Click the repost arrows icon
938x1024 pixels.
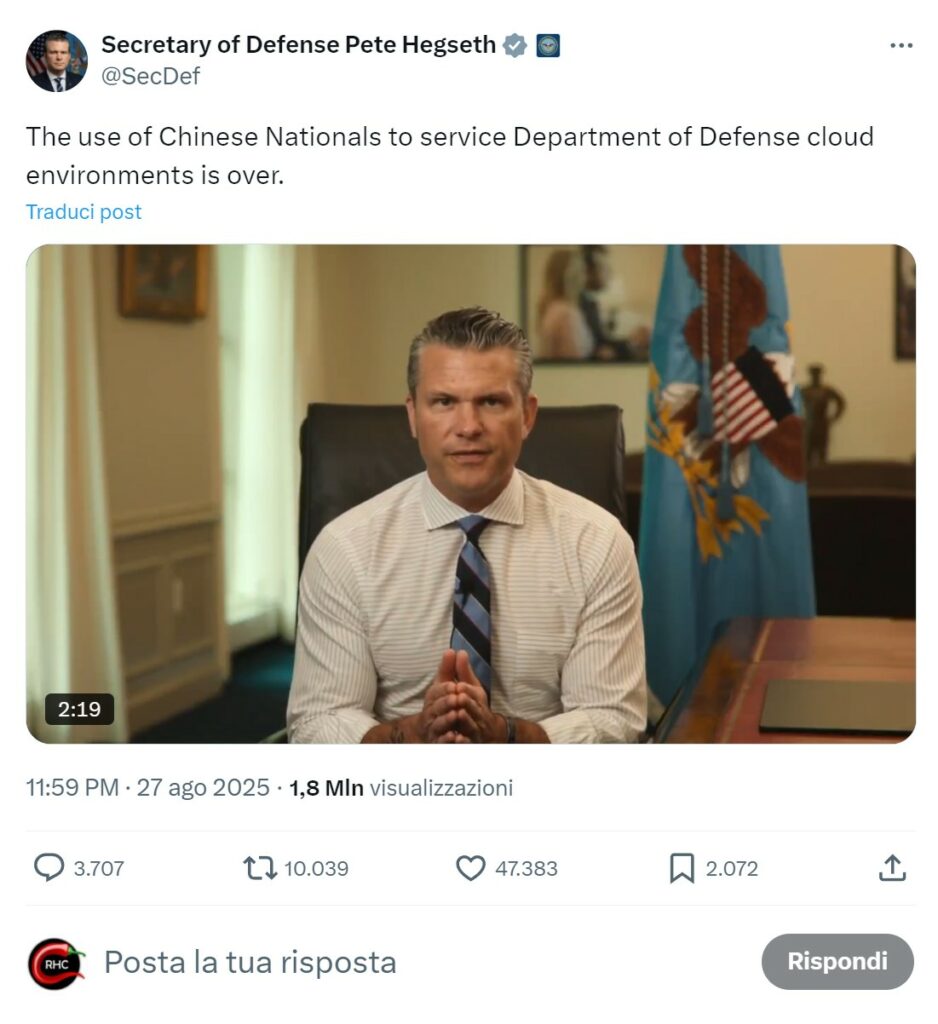pyautogui.click(x=259, y=868)
